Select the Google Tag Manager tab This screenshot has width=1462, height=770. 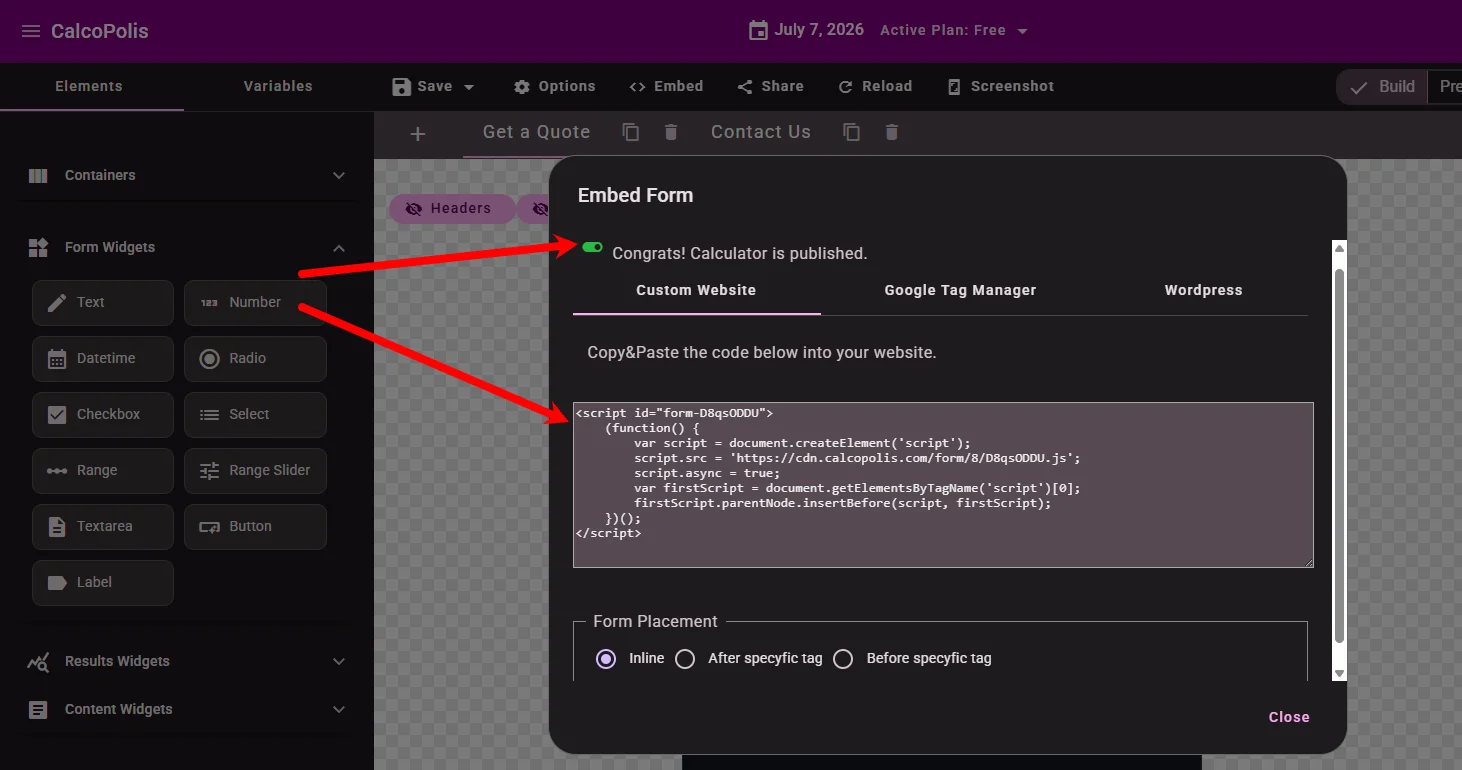pyautogui.click(x=960, y=290)
